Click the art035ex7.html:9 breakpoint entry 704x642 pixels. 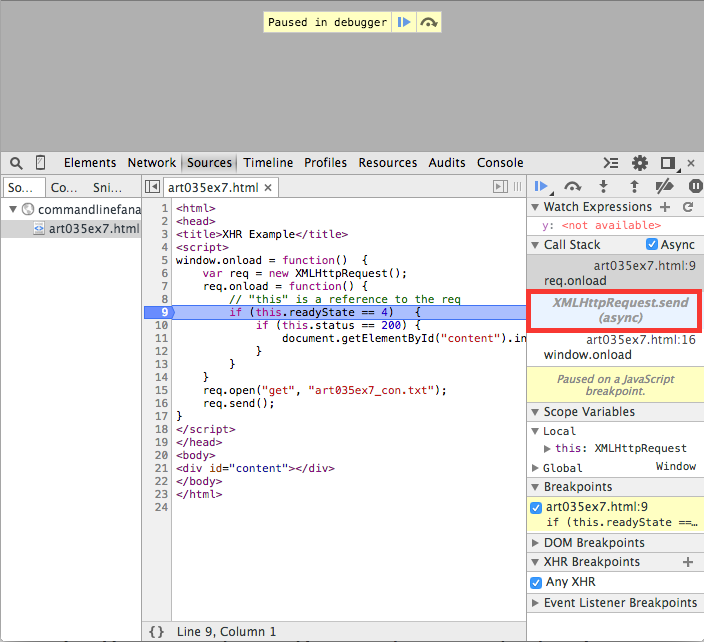click(615, 514)
